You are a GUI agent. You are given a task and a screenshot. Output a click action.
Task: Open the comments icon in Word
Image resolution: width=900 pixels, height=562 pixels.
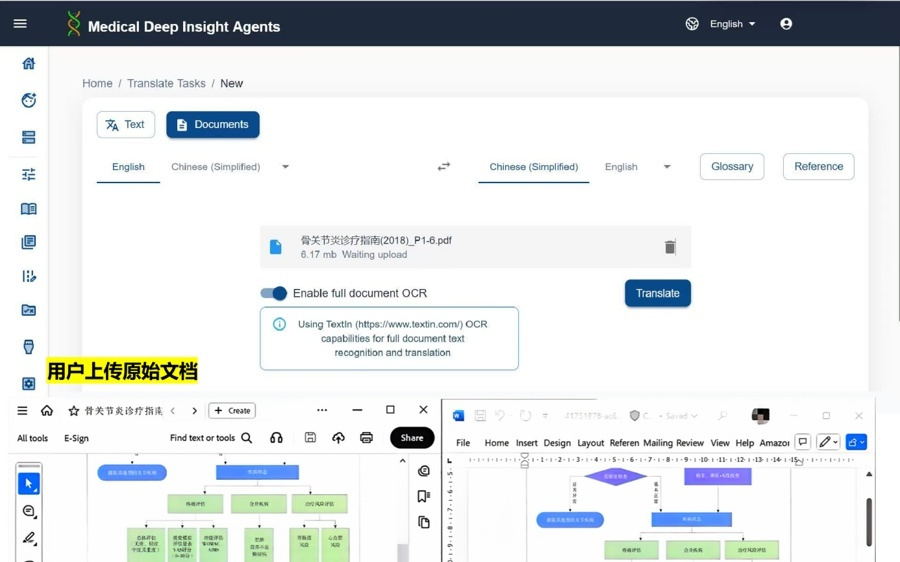(802, 442)
